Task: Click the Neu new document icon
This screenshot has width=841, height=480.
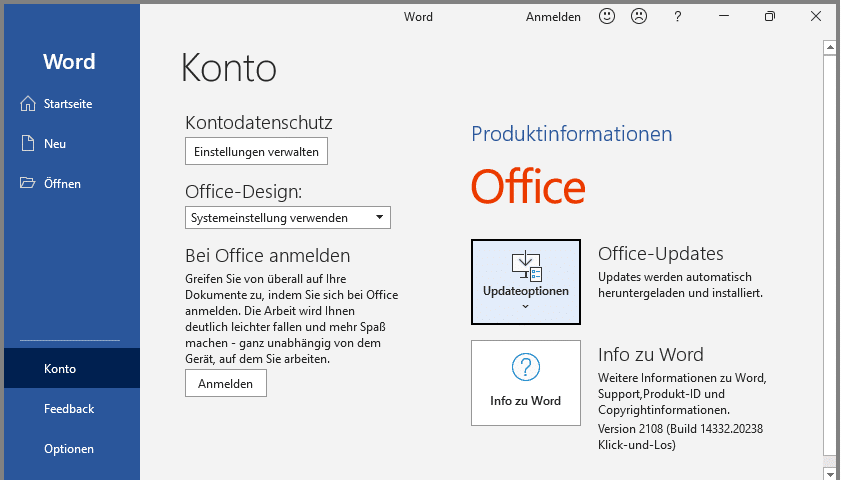Action: 27,143
